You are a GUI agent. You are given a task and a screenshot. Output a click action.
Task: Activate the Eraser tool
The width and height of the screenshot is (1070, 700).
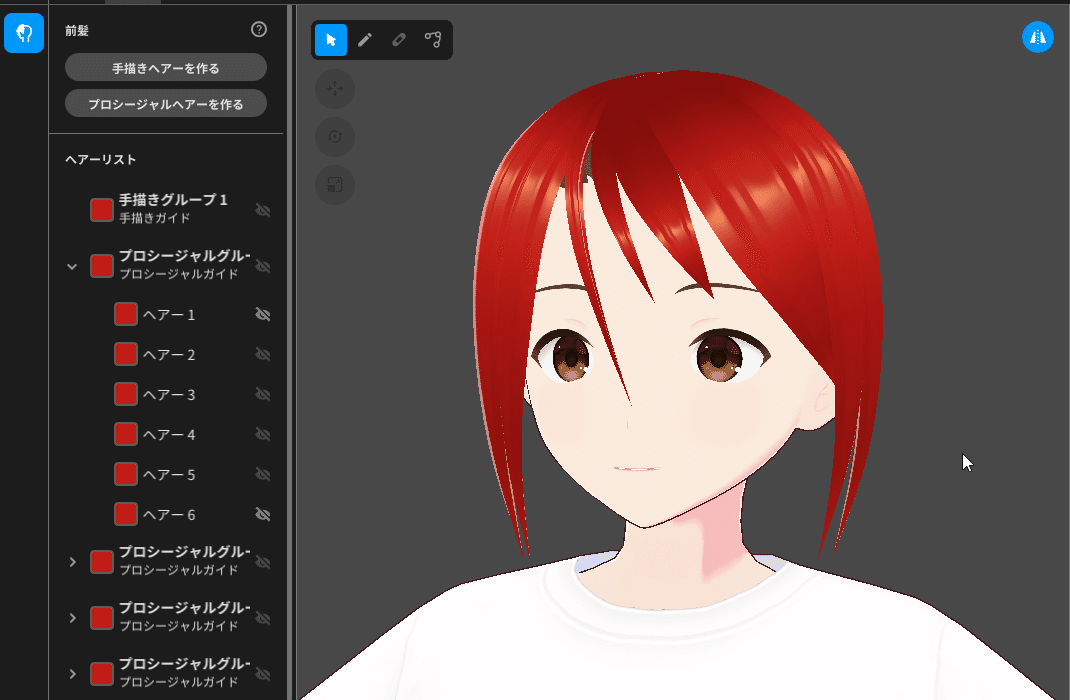pyautogui.click(x=398, y=40)
